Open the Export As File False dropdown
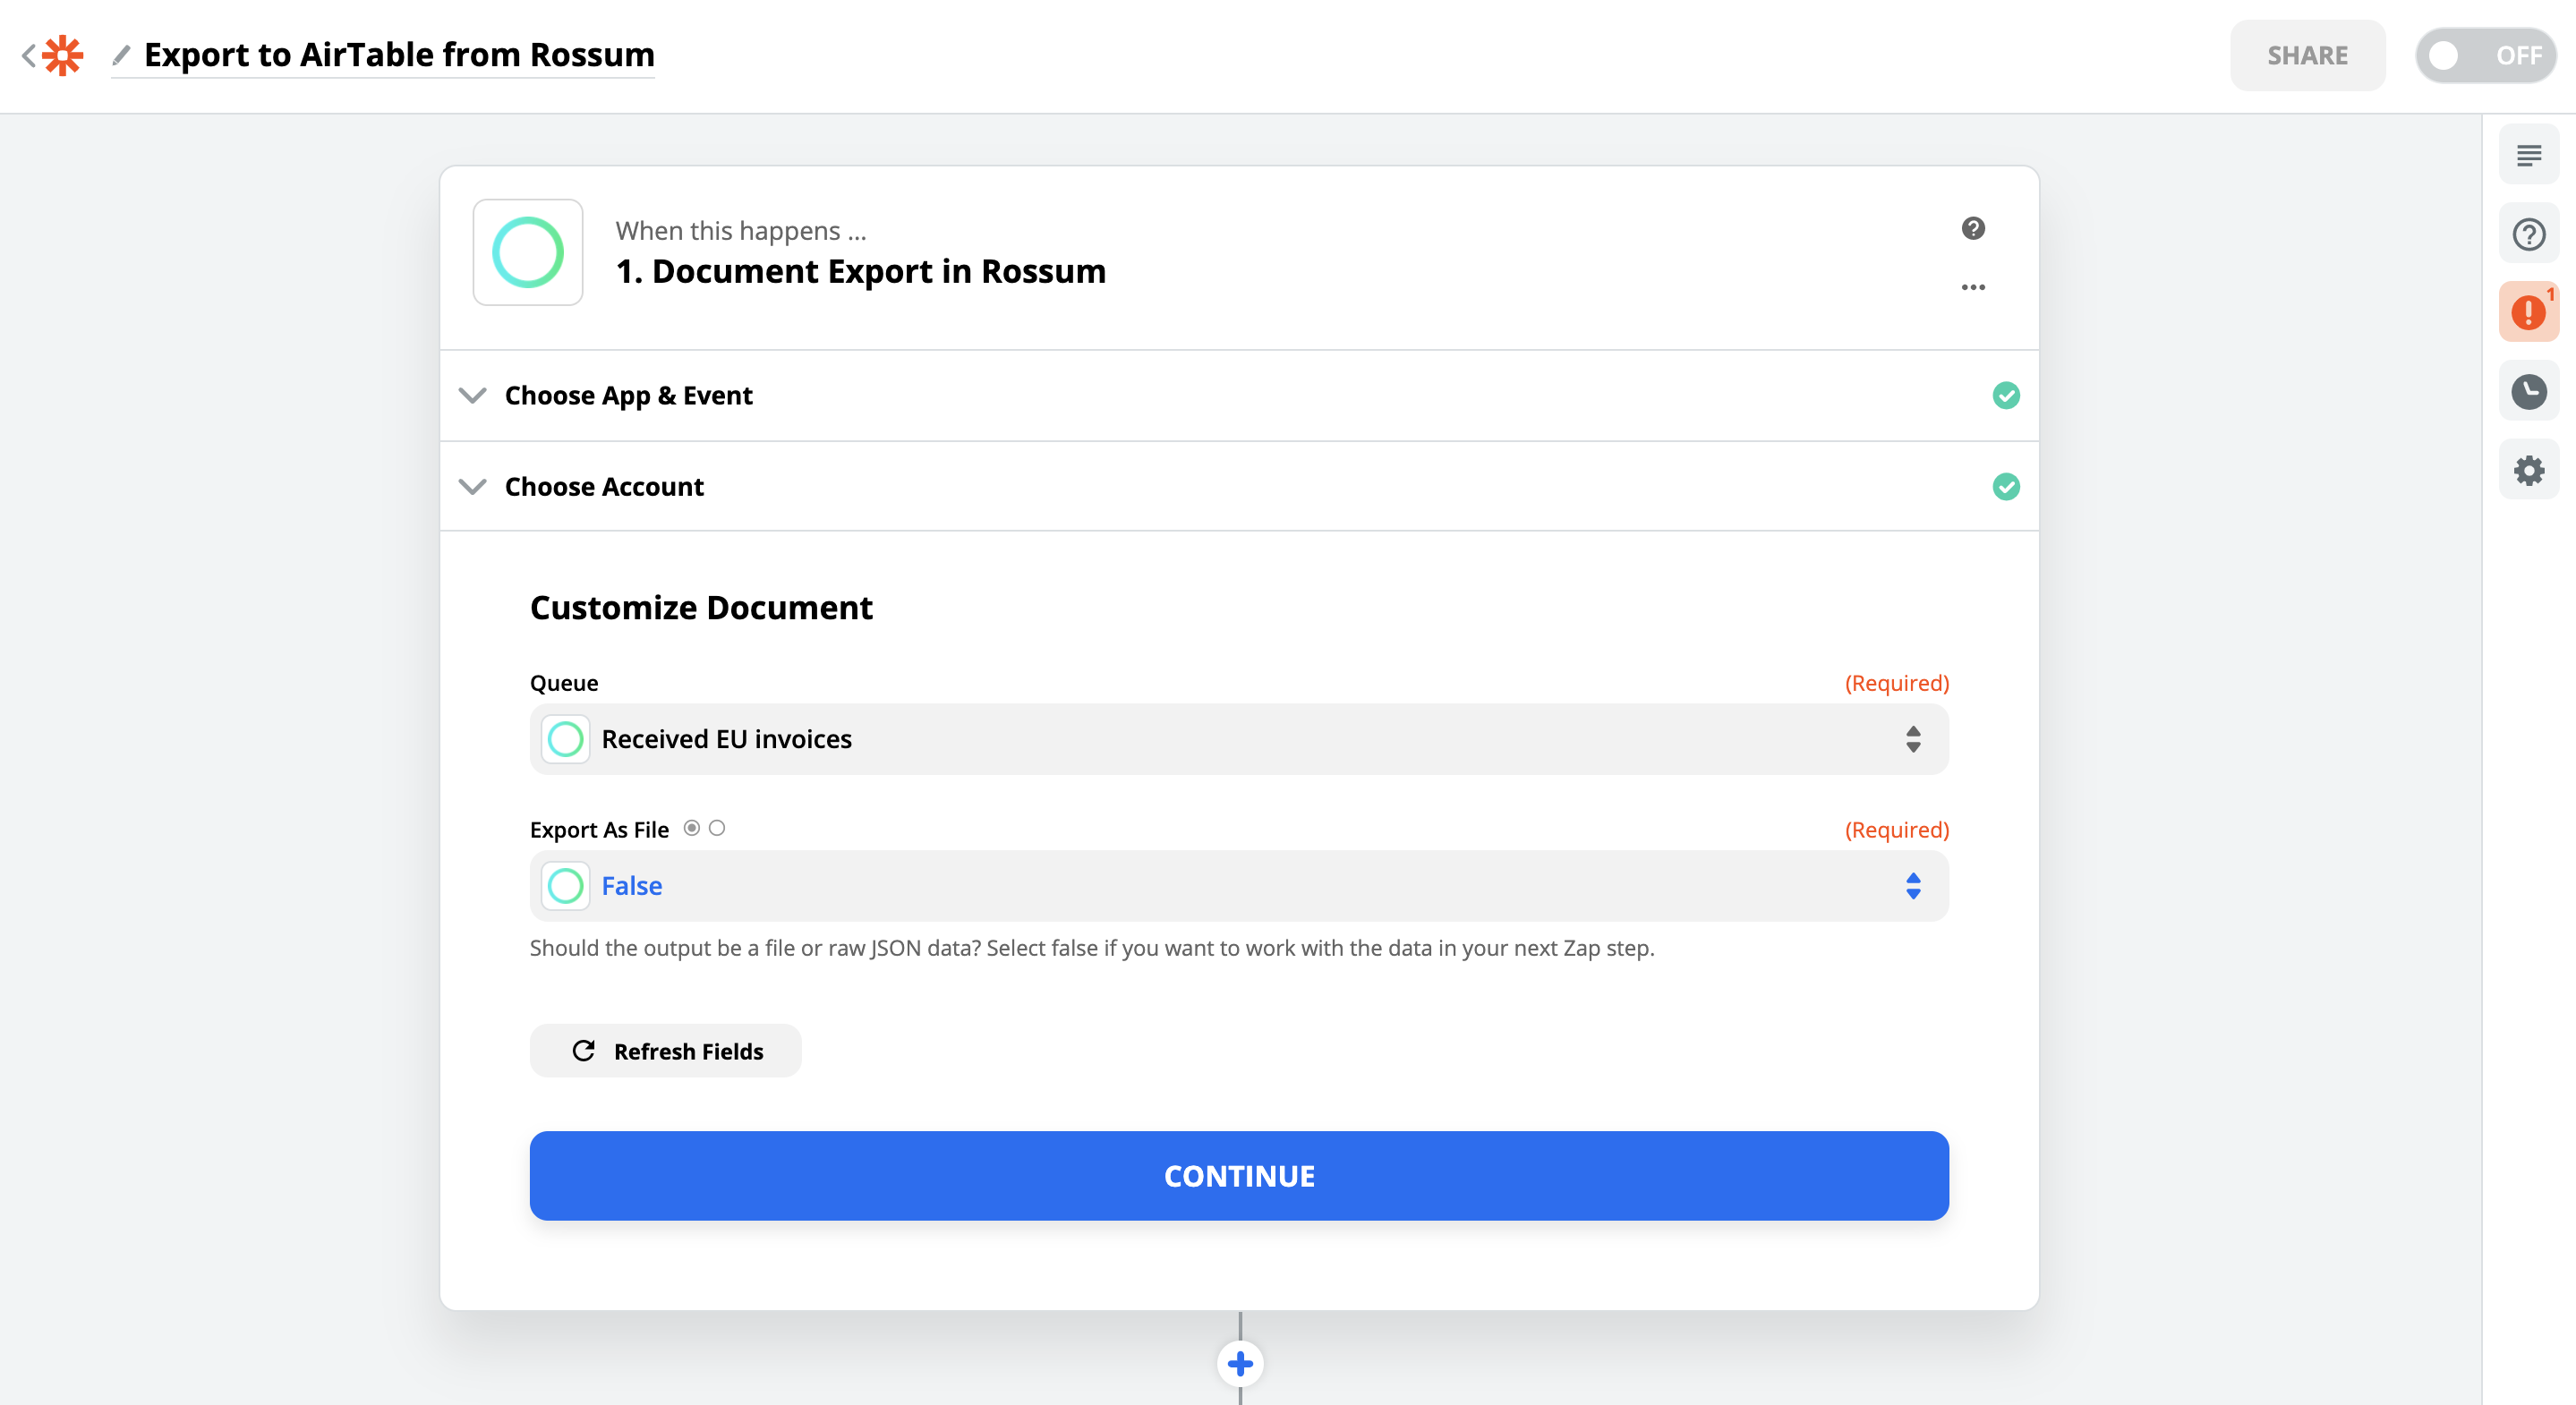2576x1405 pixels. click(1238, 886)
